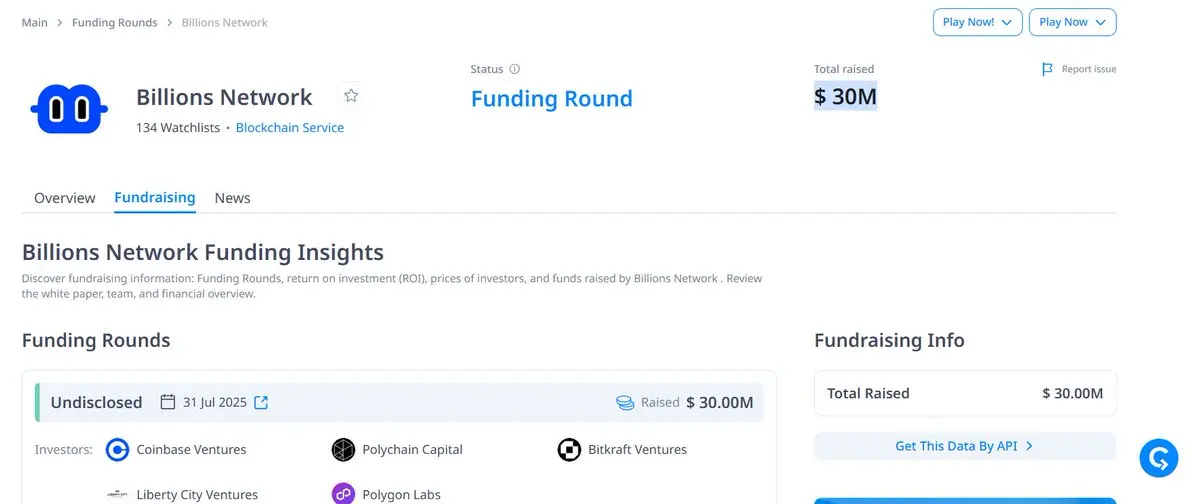
Task: Expand the second Play Now dropdown
Action: [x=1073, y=22]
